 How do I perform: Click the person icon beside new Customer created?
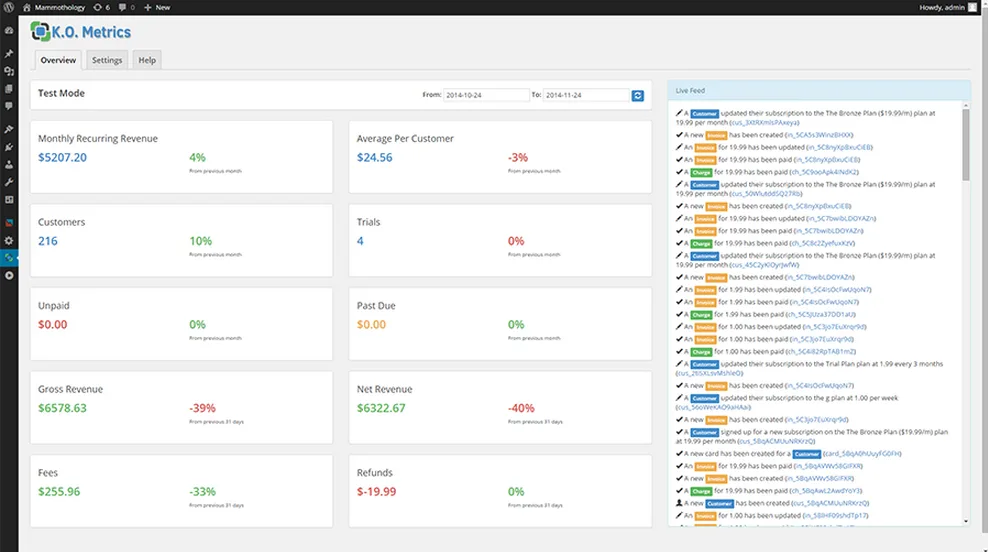pos(679,503)
